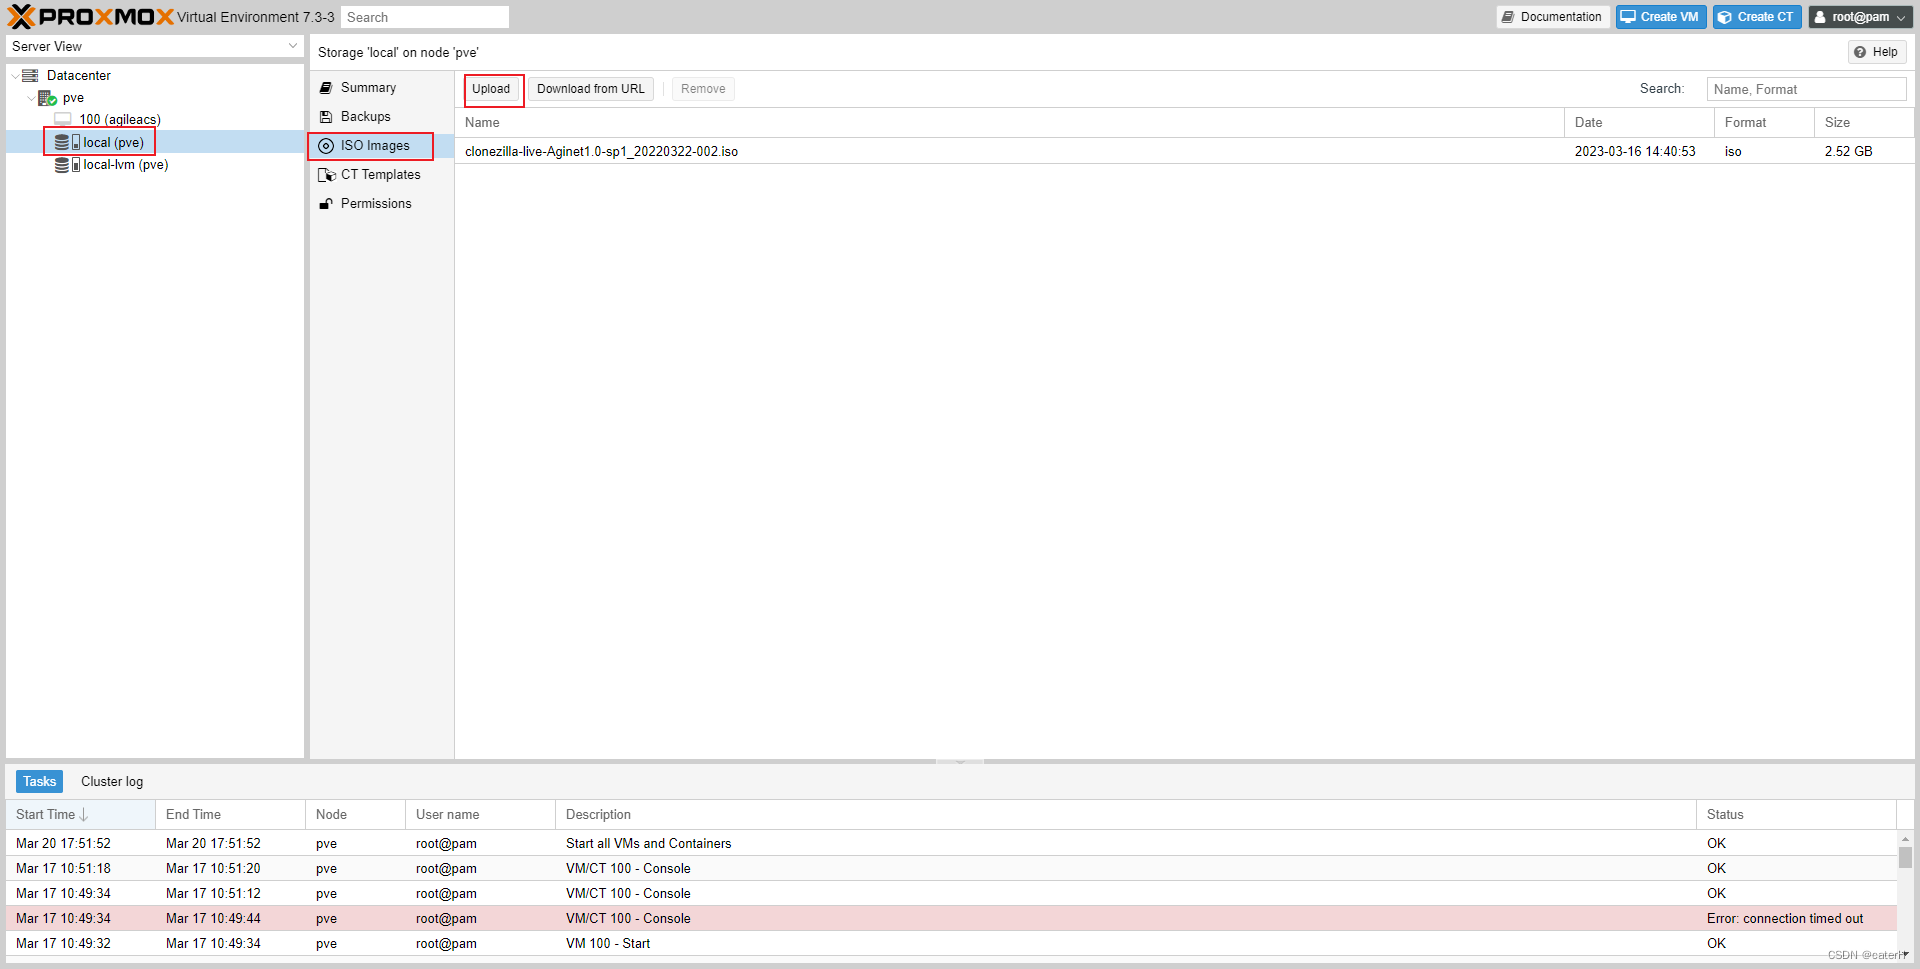Open the Backups section
This screenshot has width=1920, height=969.
click(381, 117)
